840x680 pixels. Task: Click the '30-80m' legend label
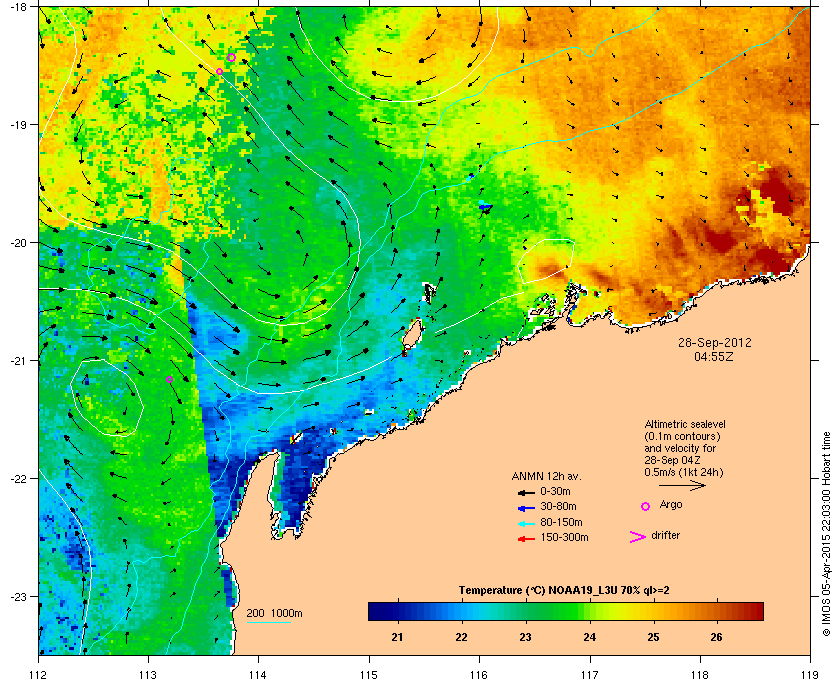click(558, 506)
